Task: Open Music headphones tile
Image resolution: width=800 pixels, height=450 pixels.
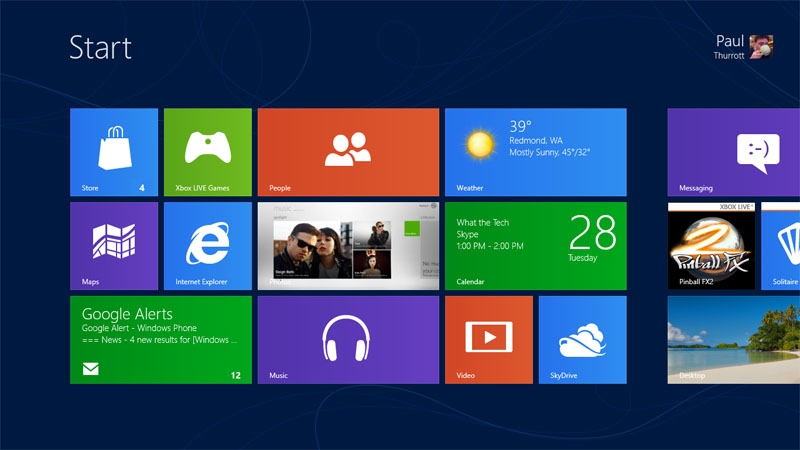Action: pyautogui.click(x=348, y=340)
